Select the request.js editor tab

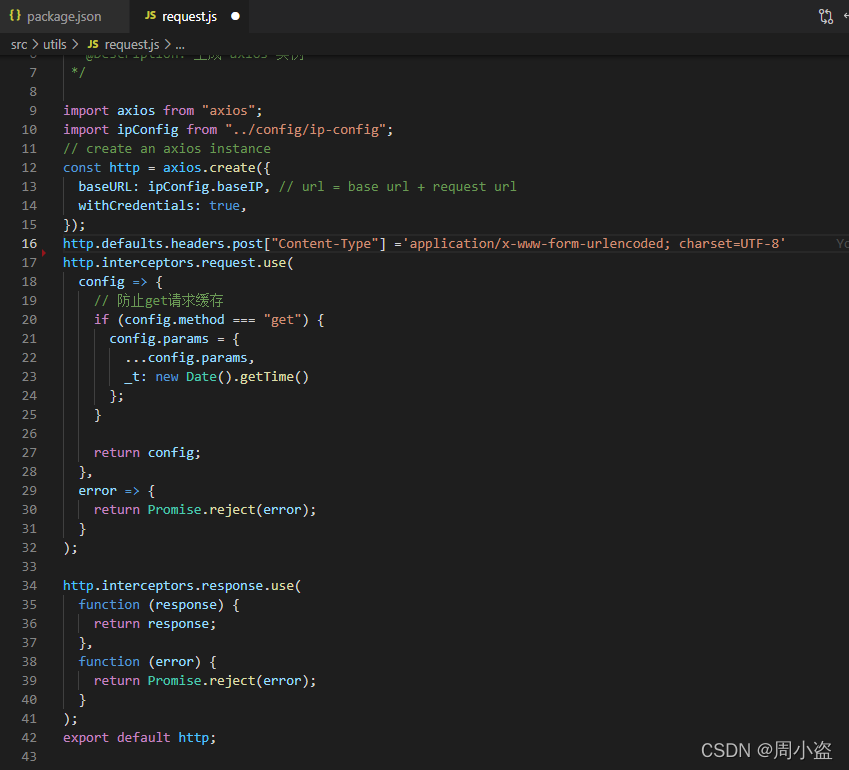tap(189, 16)
